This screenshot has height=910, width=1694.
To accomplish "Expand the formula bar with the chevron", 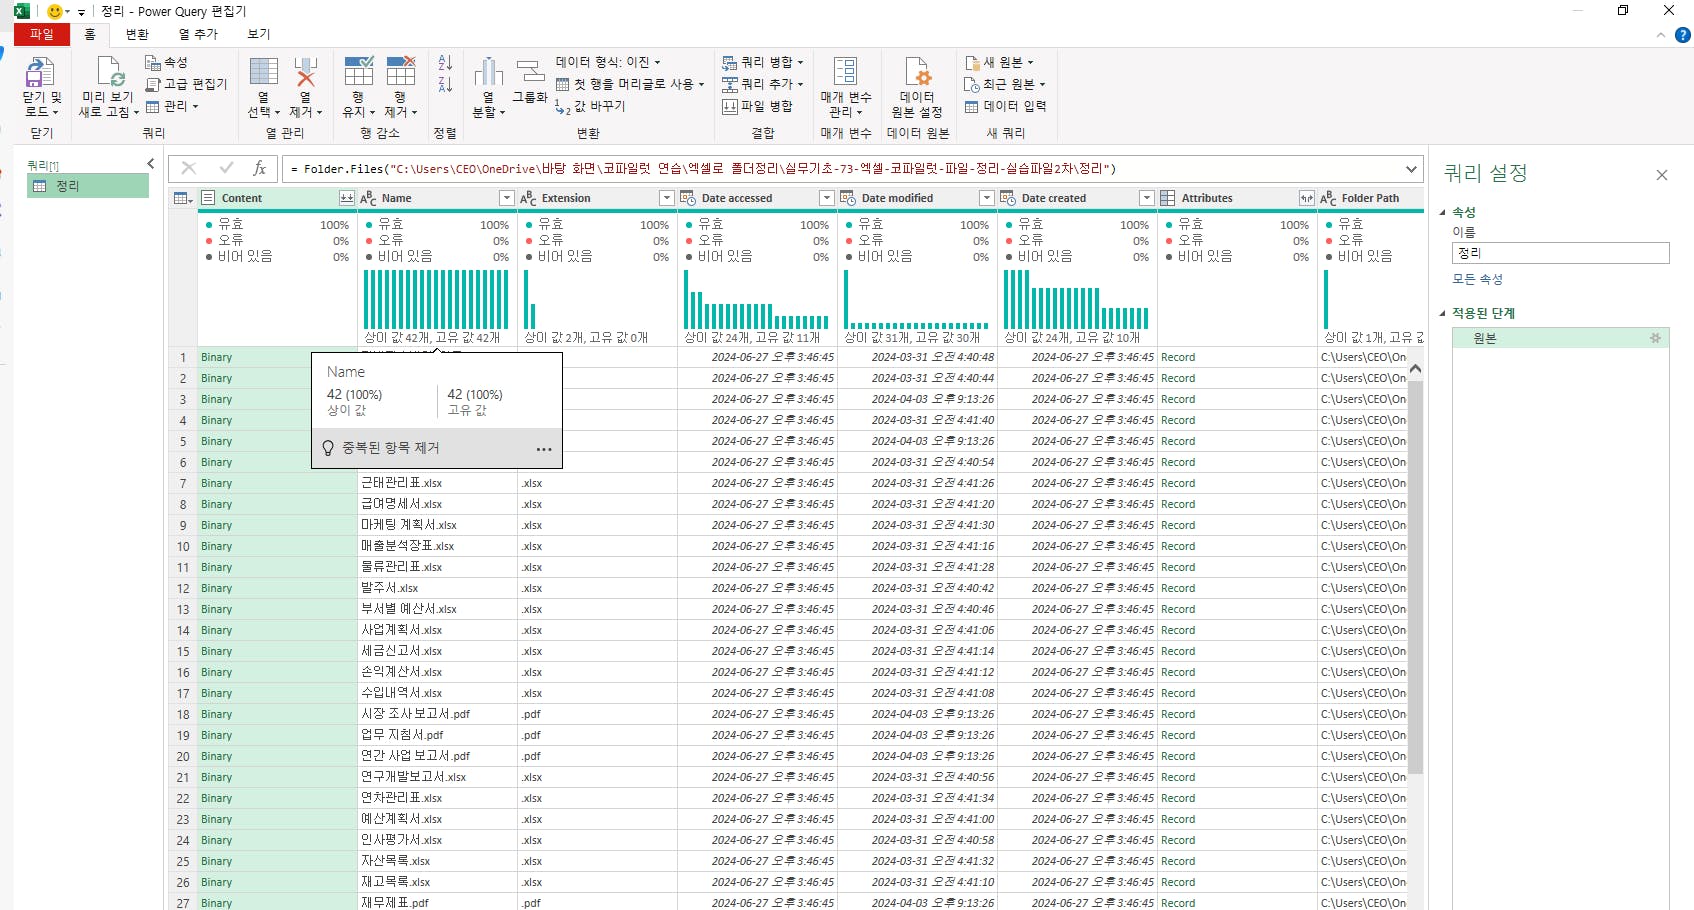I will click(1411, 169).
